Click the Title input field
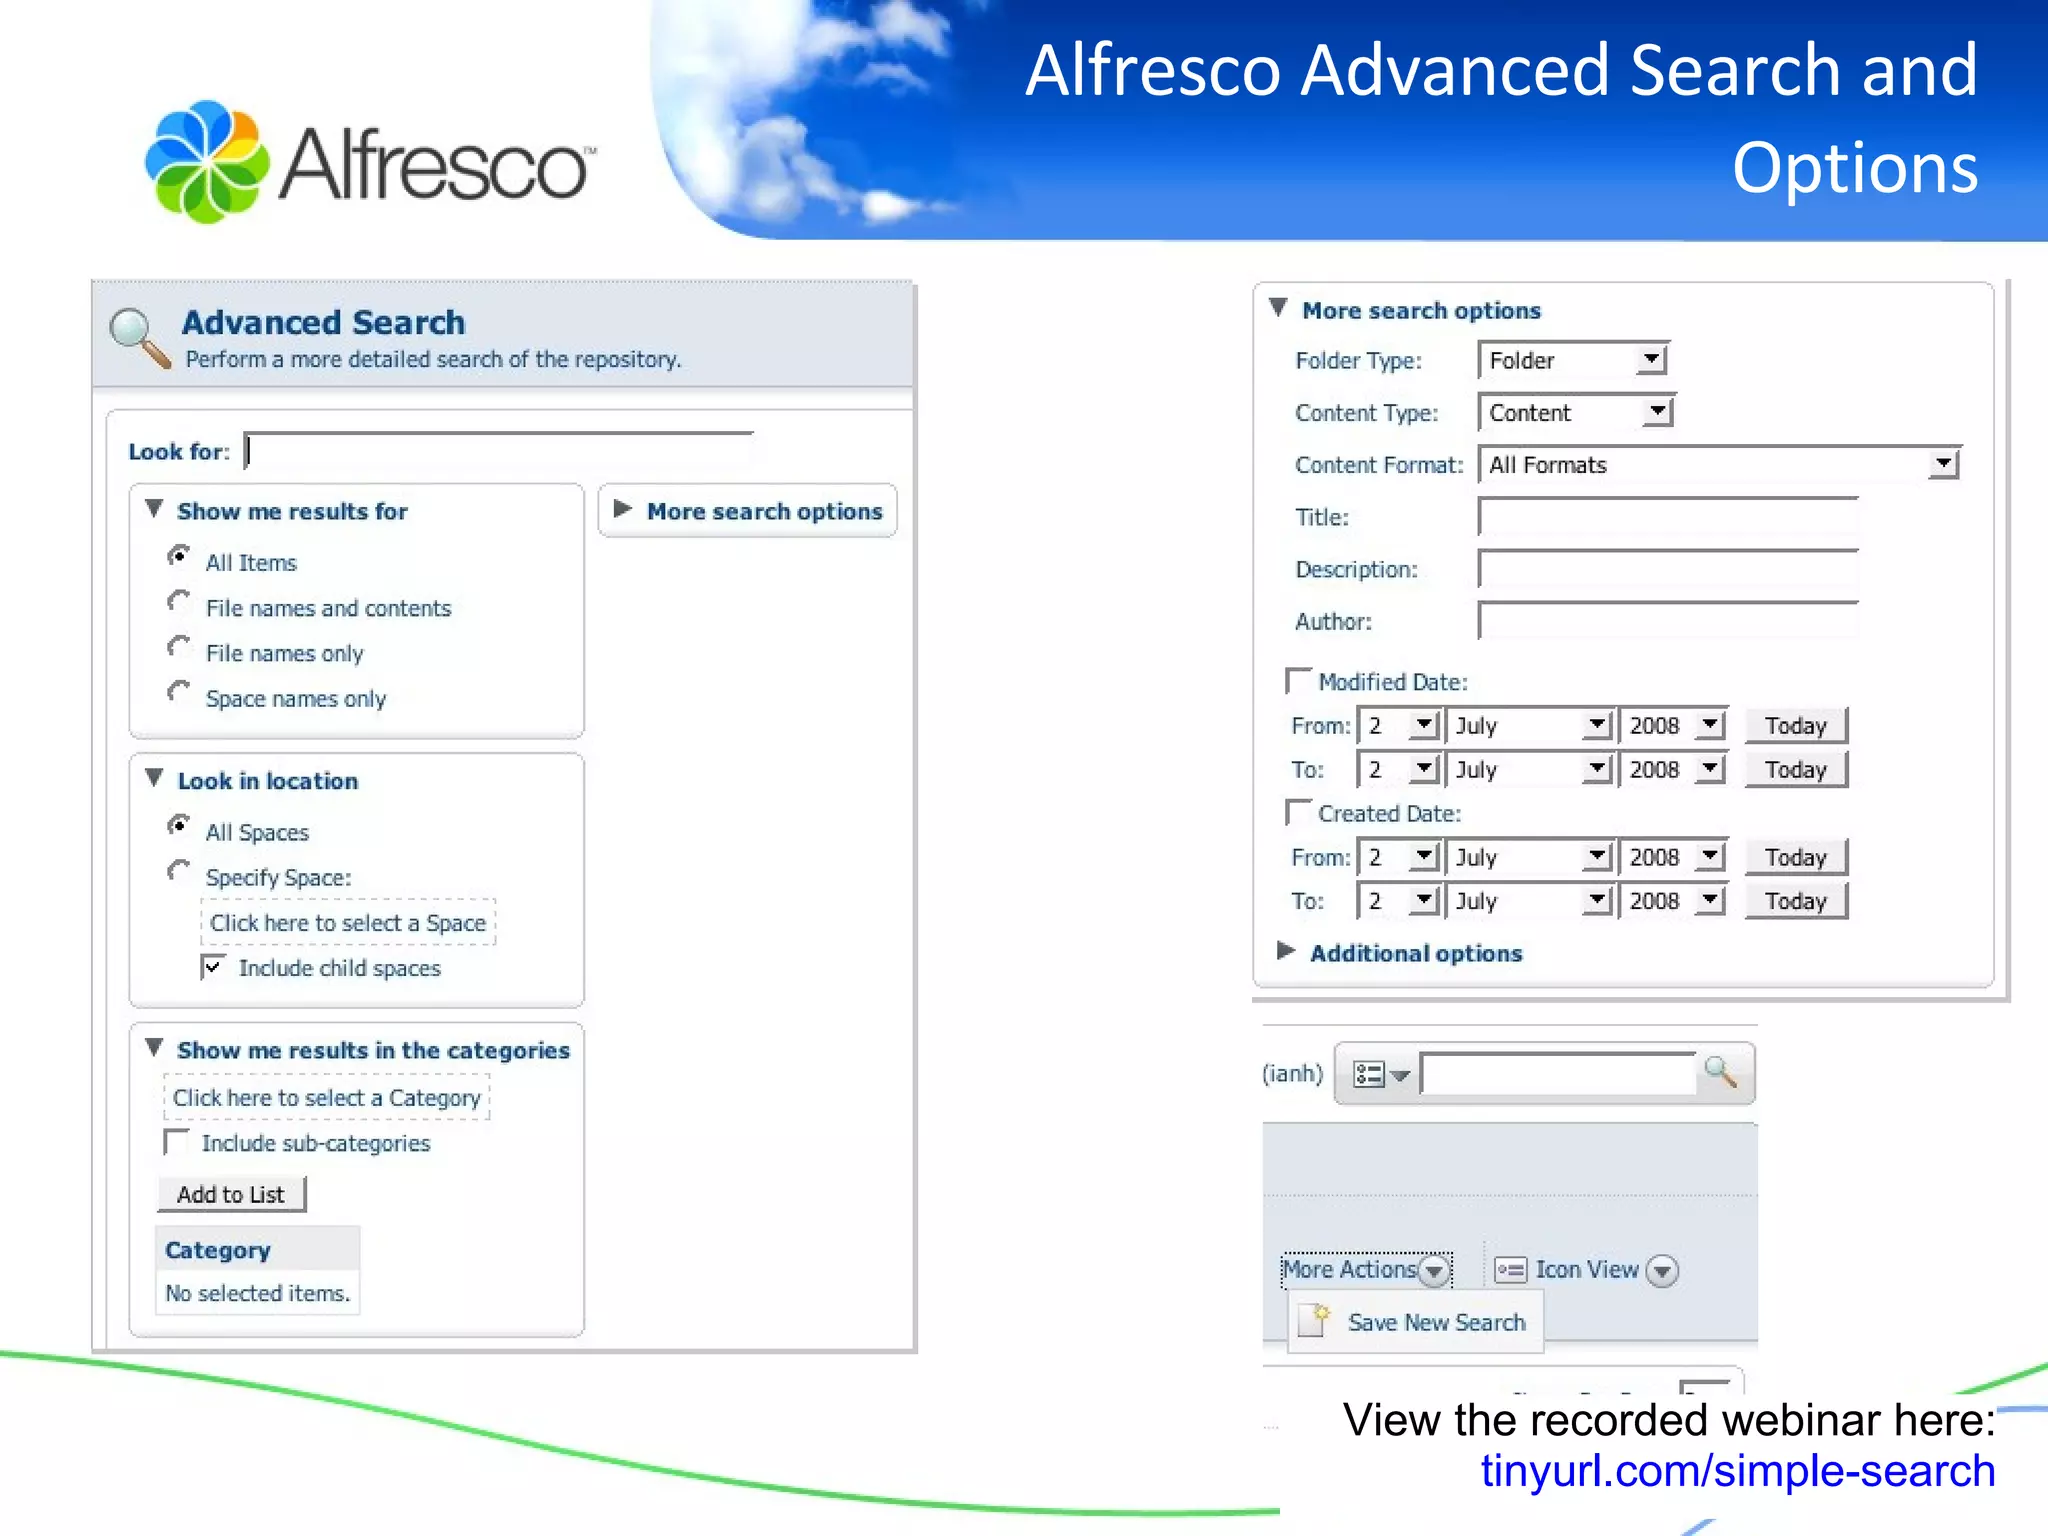2048x1536 pixels. [x=1668, y=517]
